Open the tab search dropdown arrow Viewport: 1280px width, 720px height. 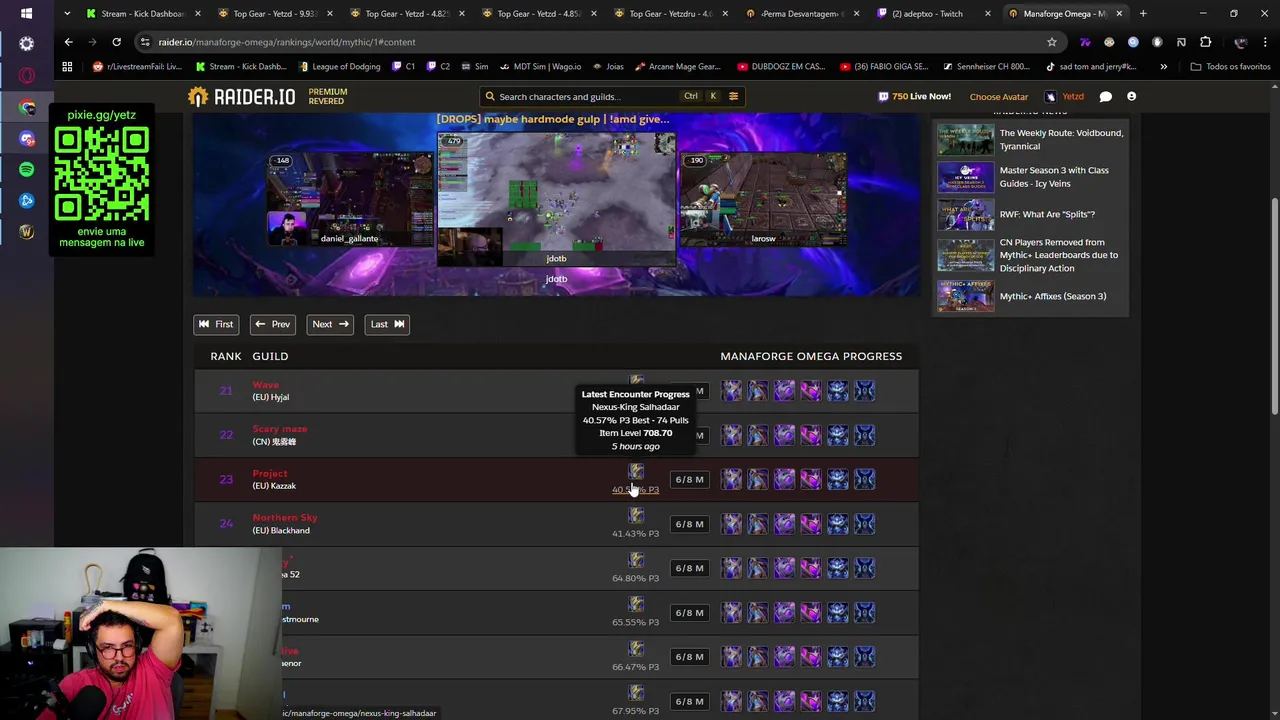point(66,13)
